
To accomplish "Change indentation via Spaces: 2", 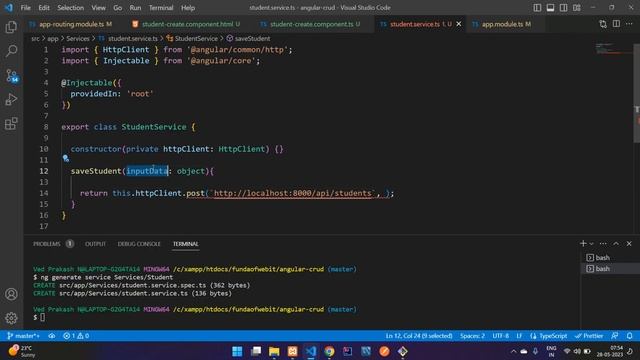I will 472,336.
